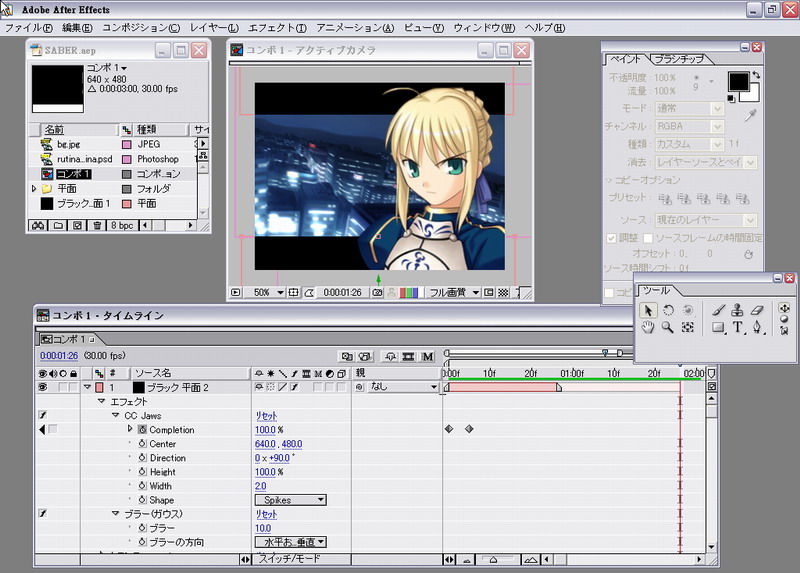
Task: Select the Rectangle Mask tool
Action: click(x=718, y=328)
